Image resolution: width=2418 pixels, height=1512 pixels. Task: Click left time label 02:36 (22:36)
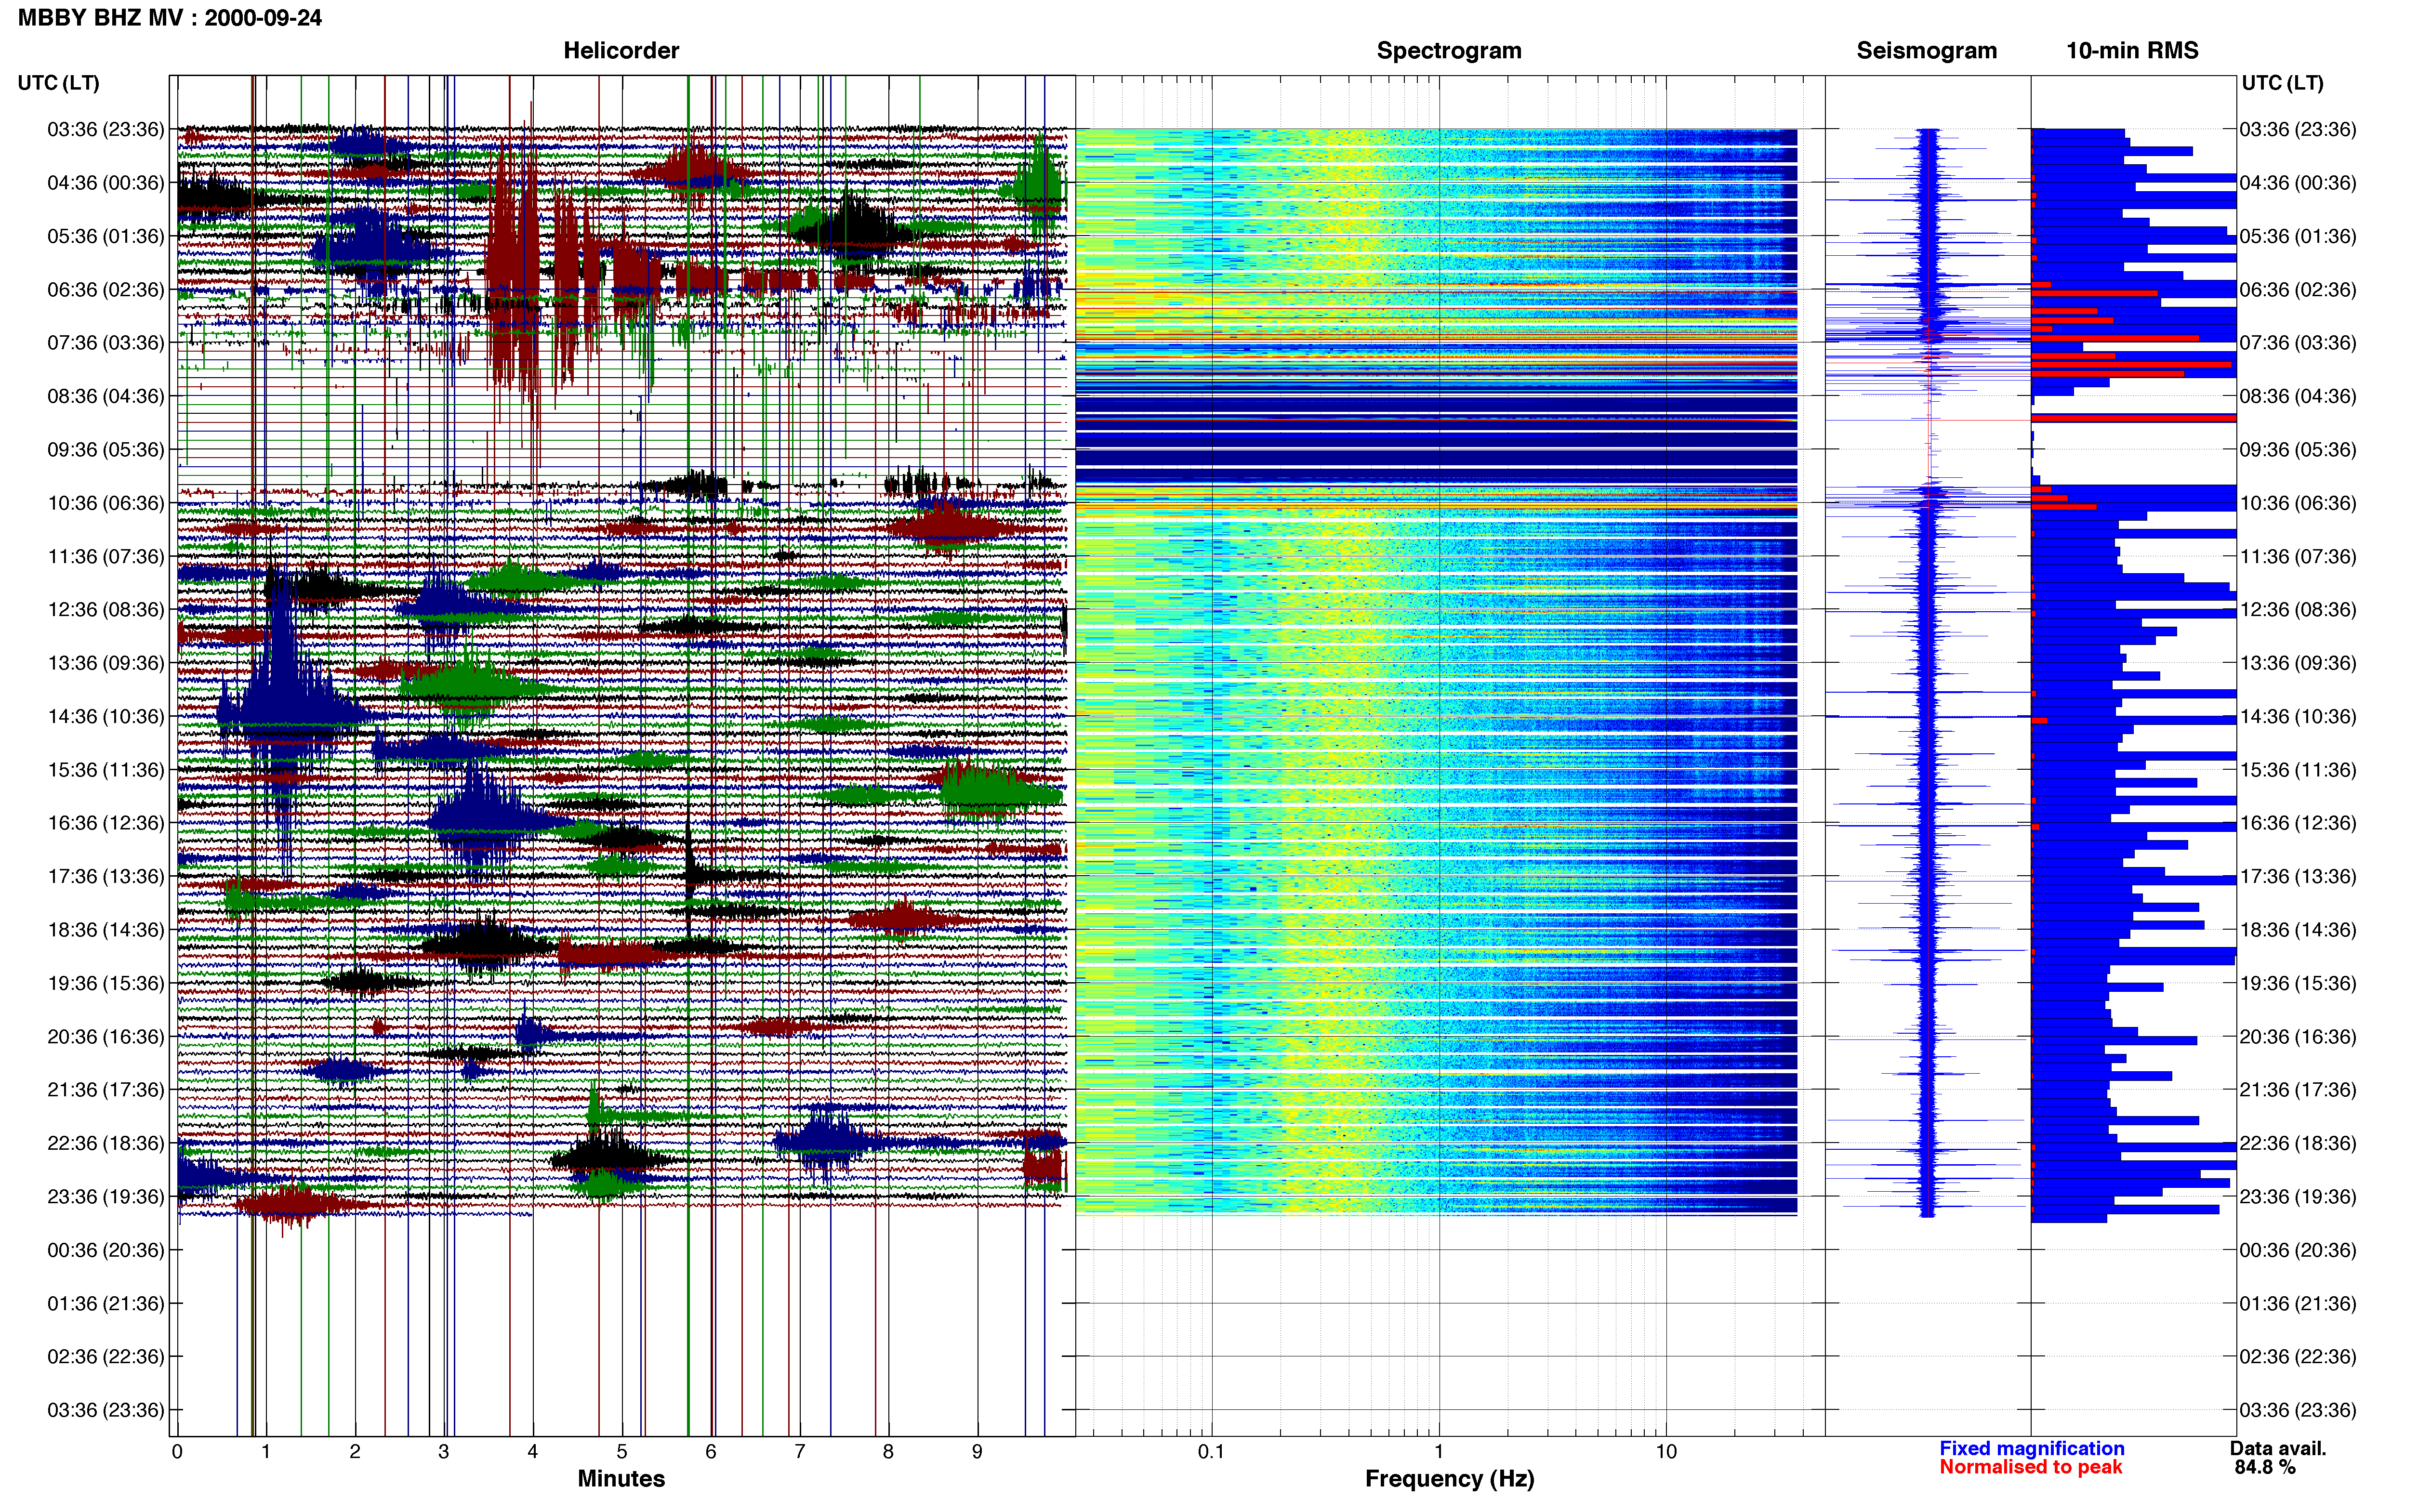point(106,1357)
